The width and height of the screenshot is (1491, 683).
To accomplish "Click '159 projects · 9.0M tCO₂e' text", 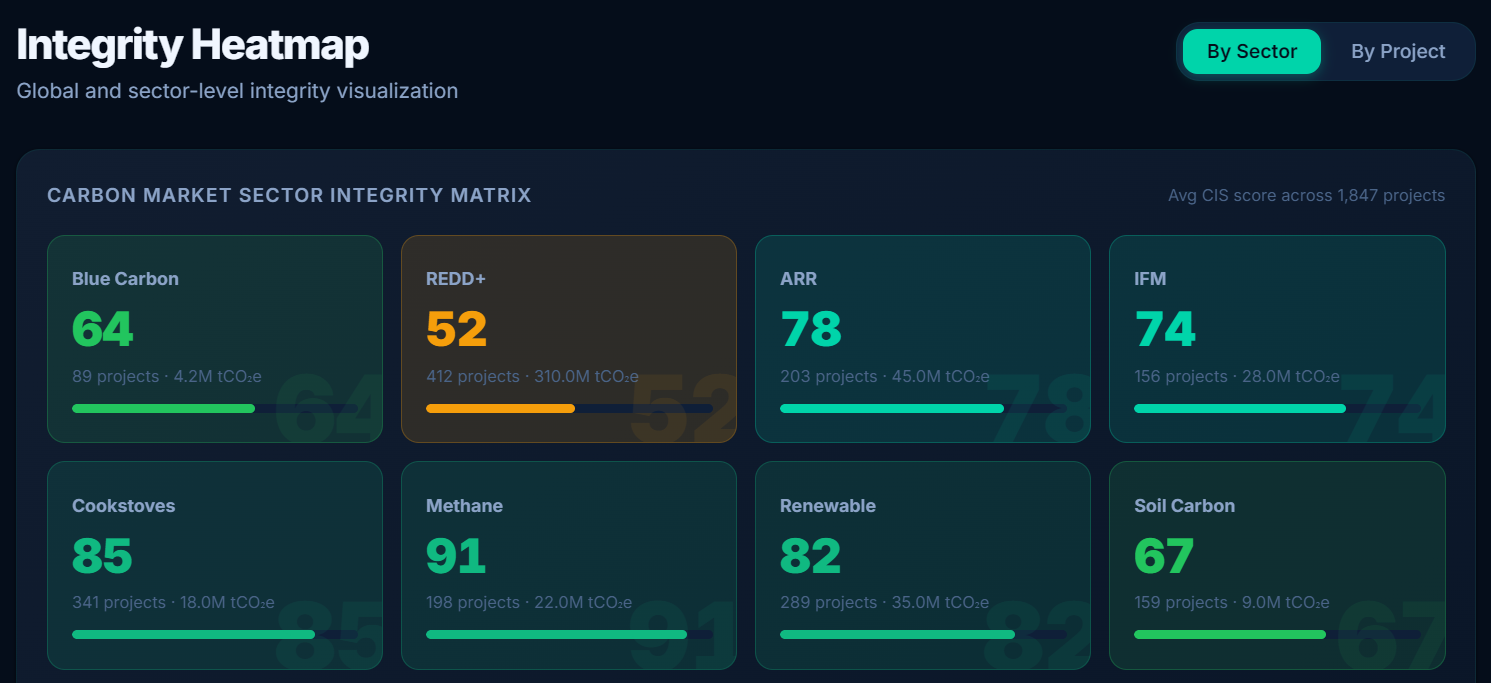I will point(1232,603).
